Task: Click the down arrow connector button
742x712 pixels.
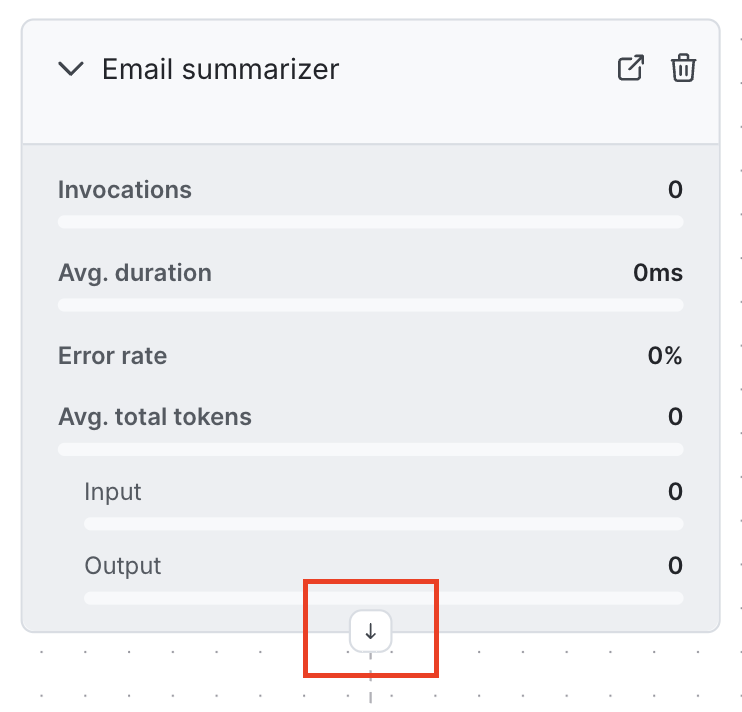Action: (370, 631)
